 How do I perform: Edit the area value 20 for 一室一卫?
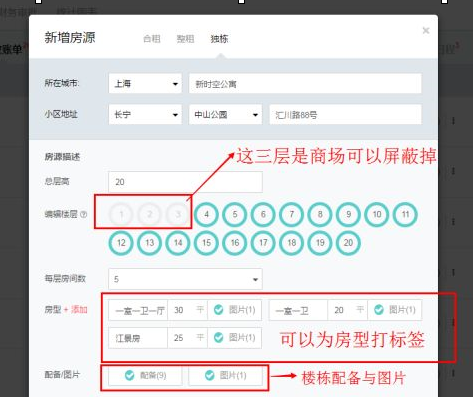click(348, 310)
